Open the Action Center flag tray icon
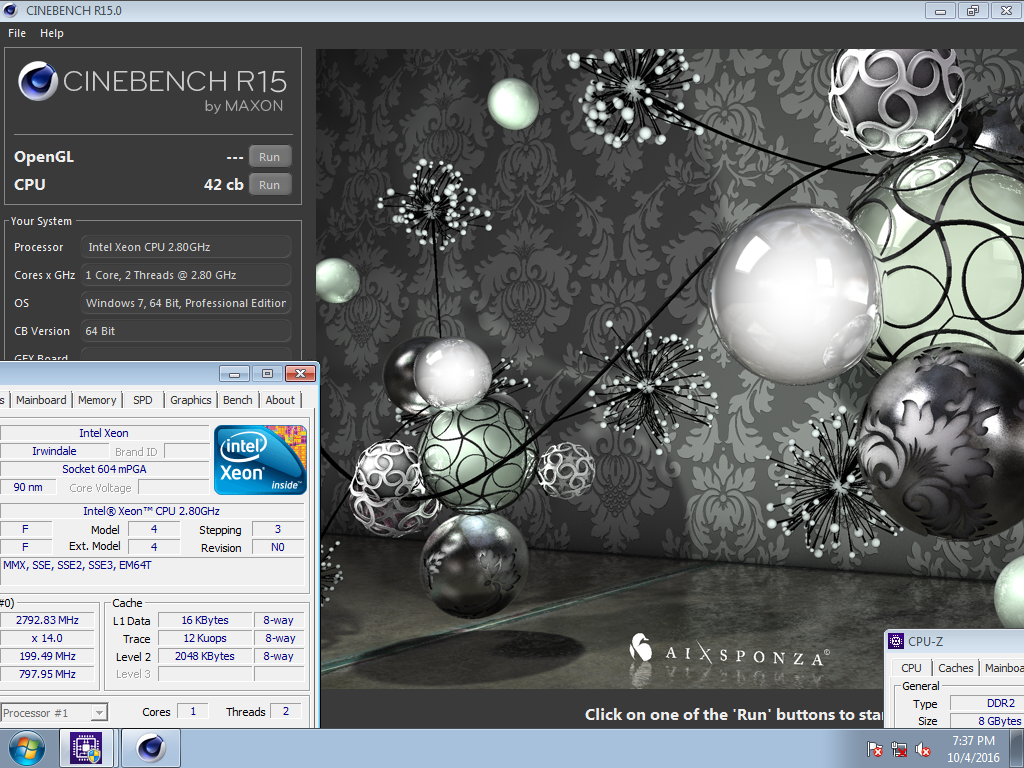1024x768 pixels. (875, 749)
